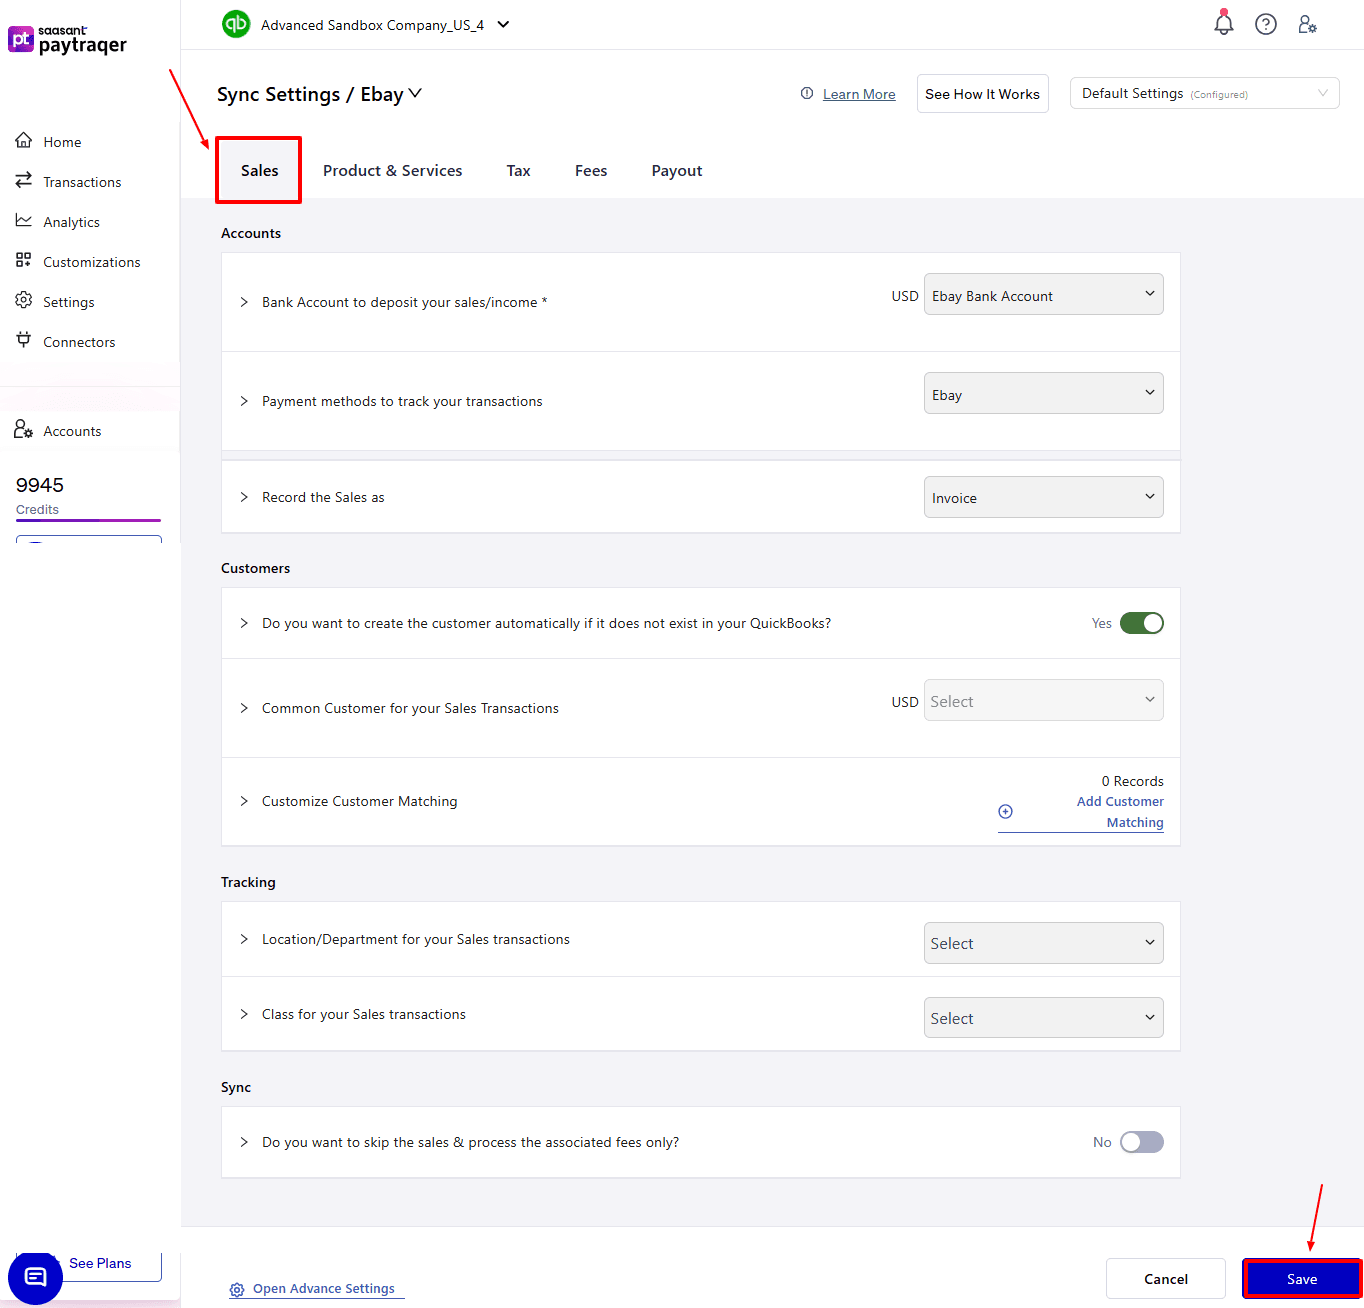Expand the Location/Department row
The width and height of the screenshot is (1364, 1308).
point(244,939)
